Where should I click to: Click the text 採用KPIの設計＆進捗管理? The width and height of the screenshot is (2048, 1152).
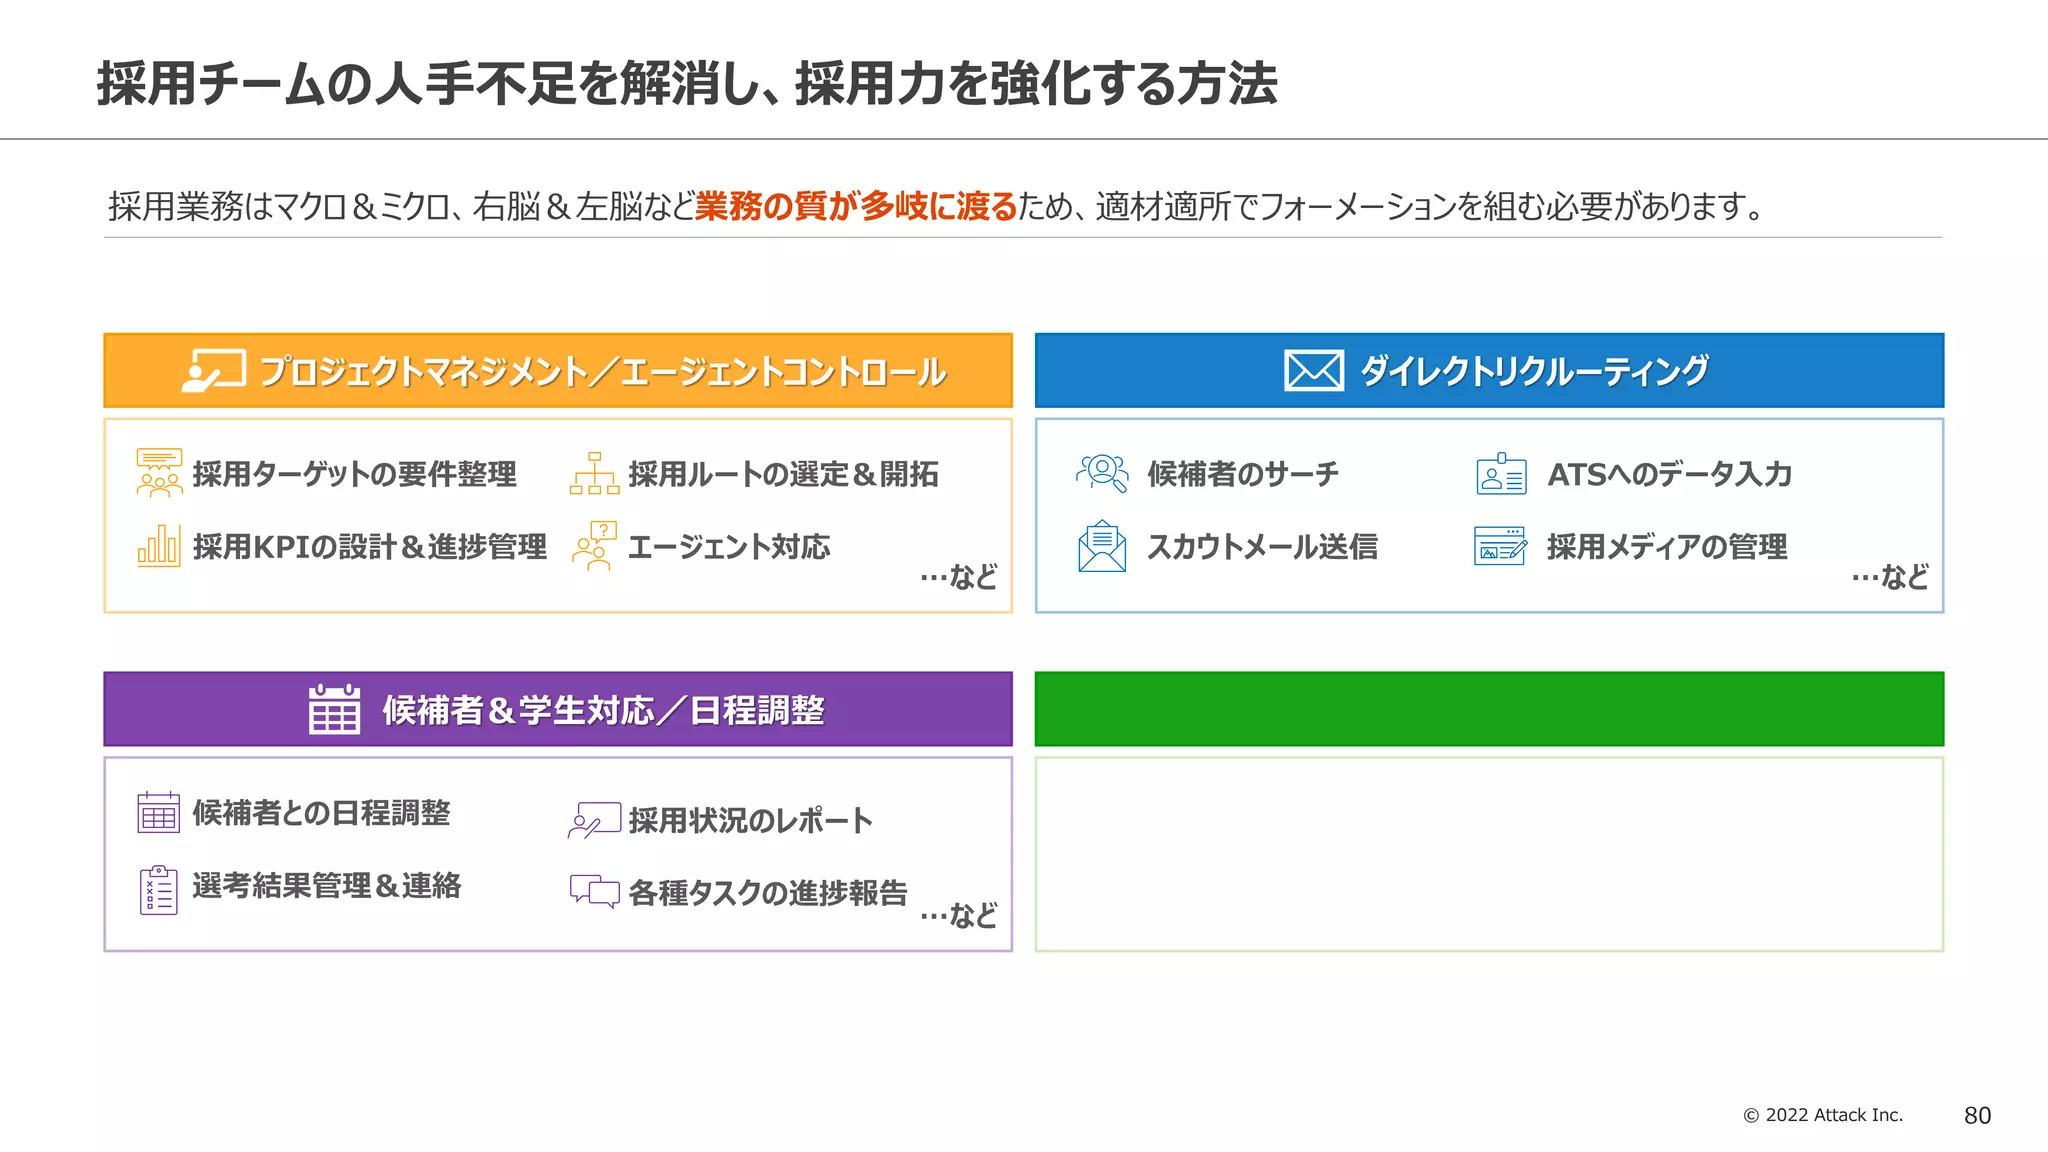point(370,547)
